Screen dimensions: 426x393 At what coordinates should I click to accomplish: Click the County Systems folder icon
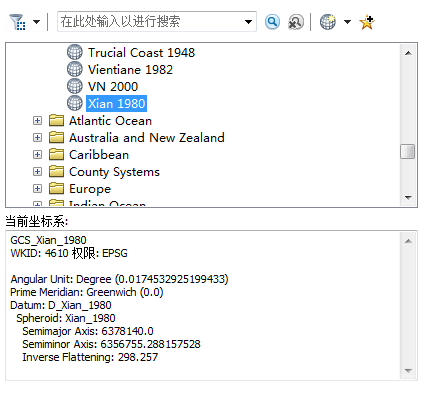coord(56,172)
